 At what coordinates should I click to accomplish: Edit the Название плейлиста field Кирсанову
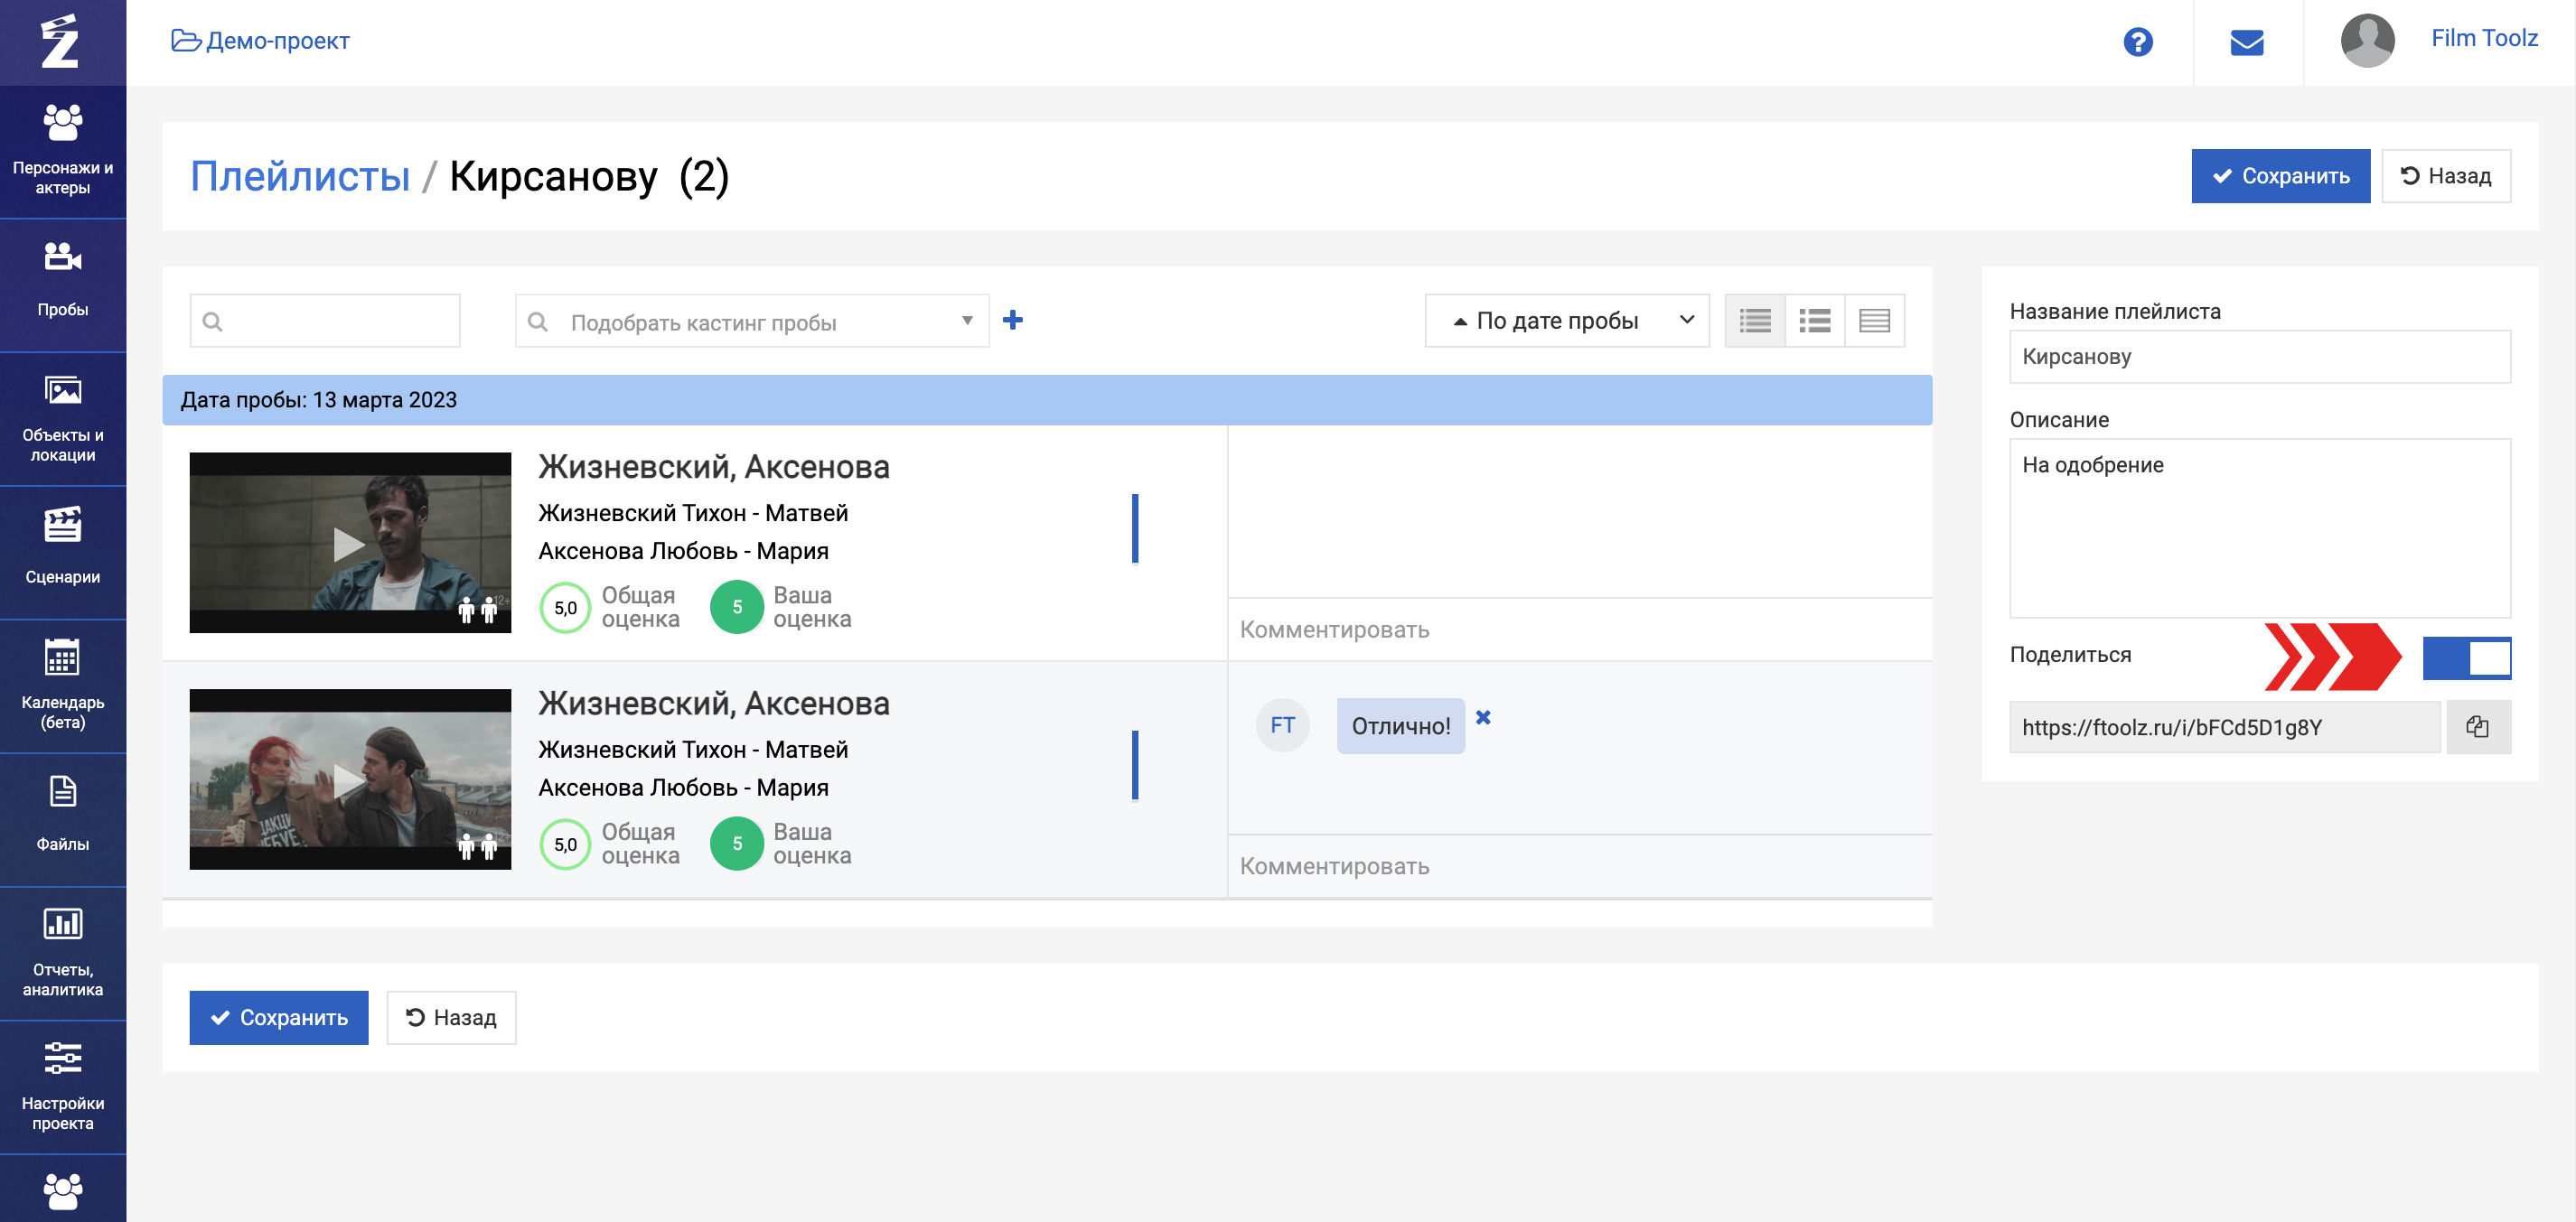pyautogui.click(x=2260, y=357)
